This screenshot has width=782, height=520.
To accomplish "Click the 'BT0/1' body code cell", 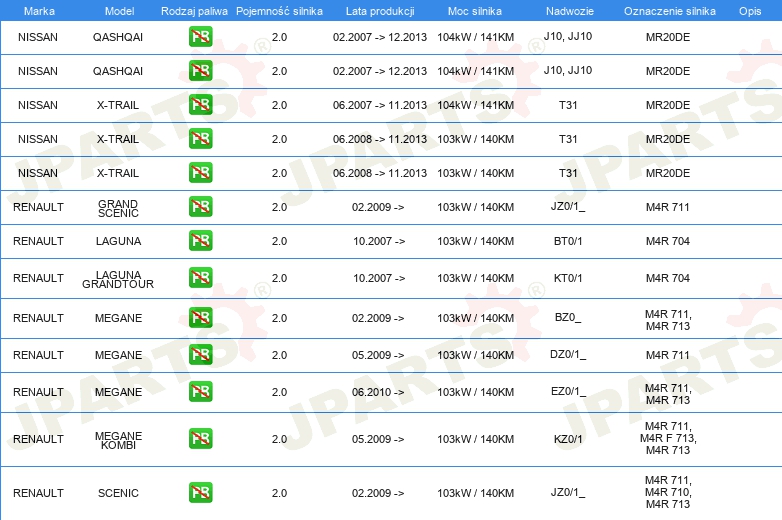I will (568, 241).
